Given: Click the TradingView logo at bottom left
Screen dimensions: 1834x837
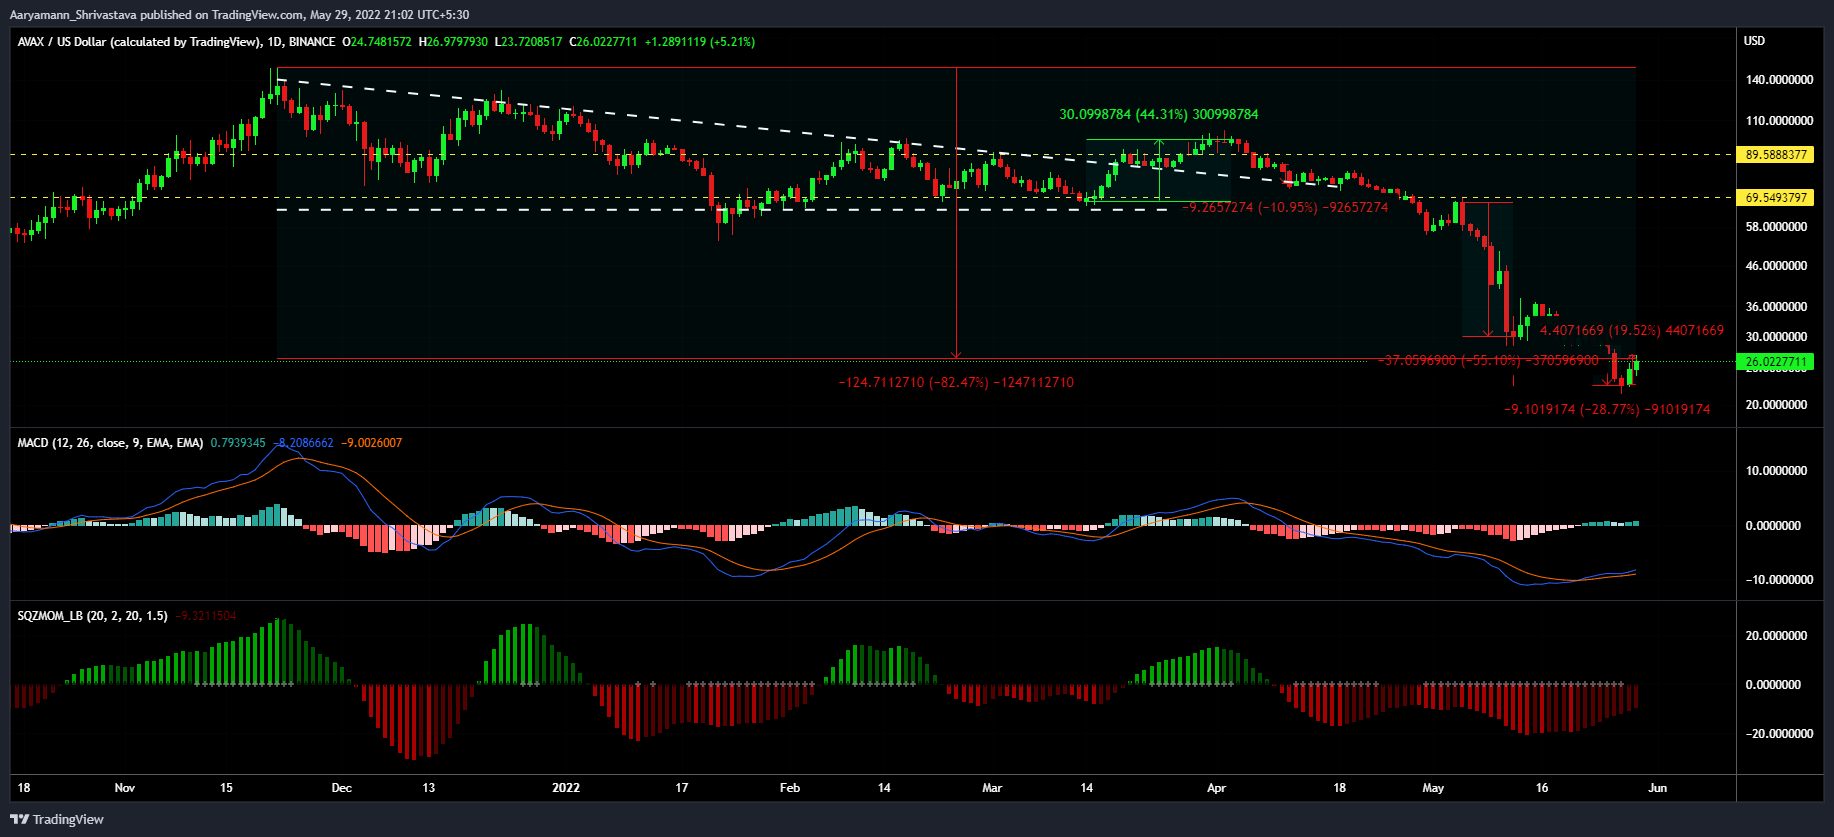Looking at the screenshot, I should pos(57,819).
